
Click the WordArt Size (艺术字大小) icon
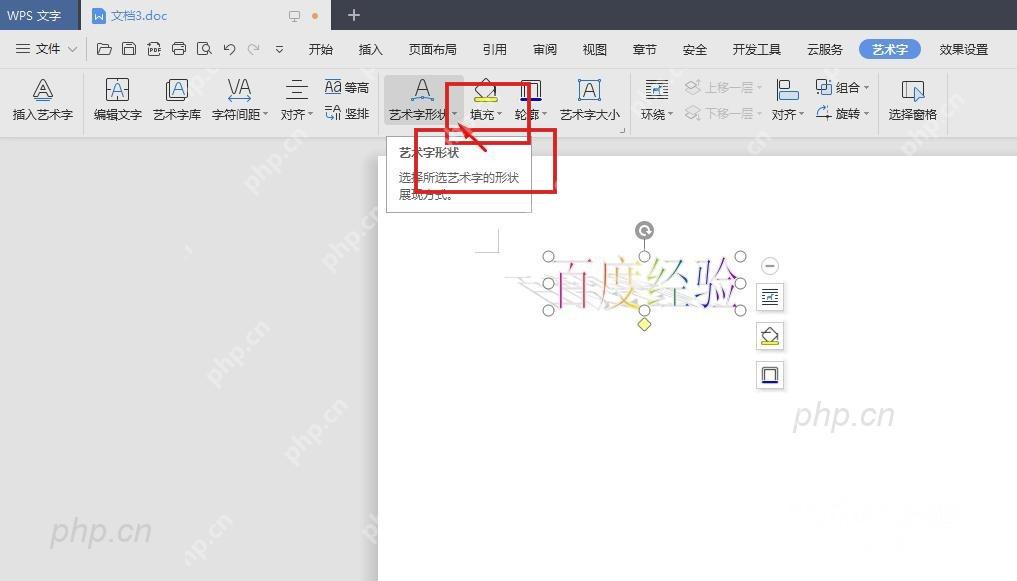pyautogui.click(x=589, y=90)
